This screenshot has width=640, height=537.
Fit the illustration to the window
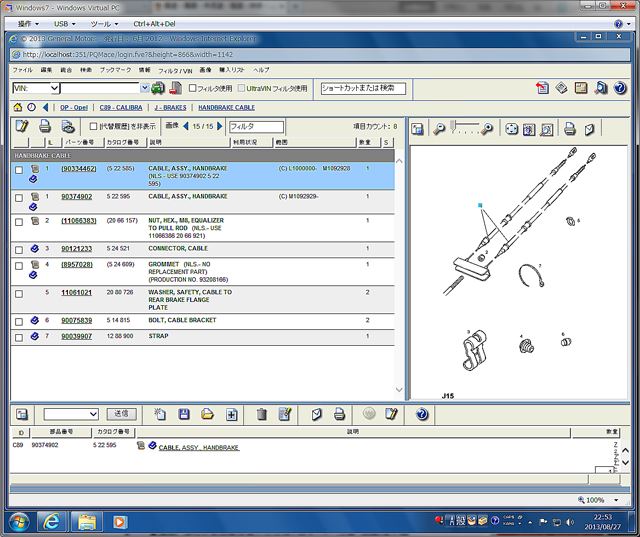point(511,129)
